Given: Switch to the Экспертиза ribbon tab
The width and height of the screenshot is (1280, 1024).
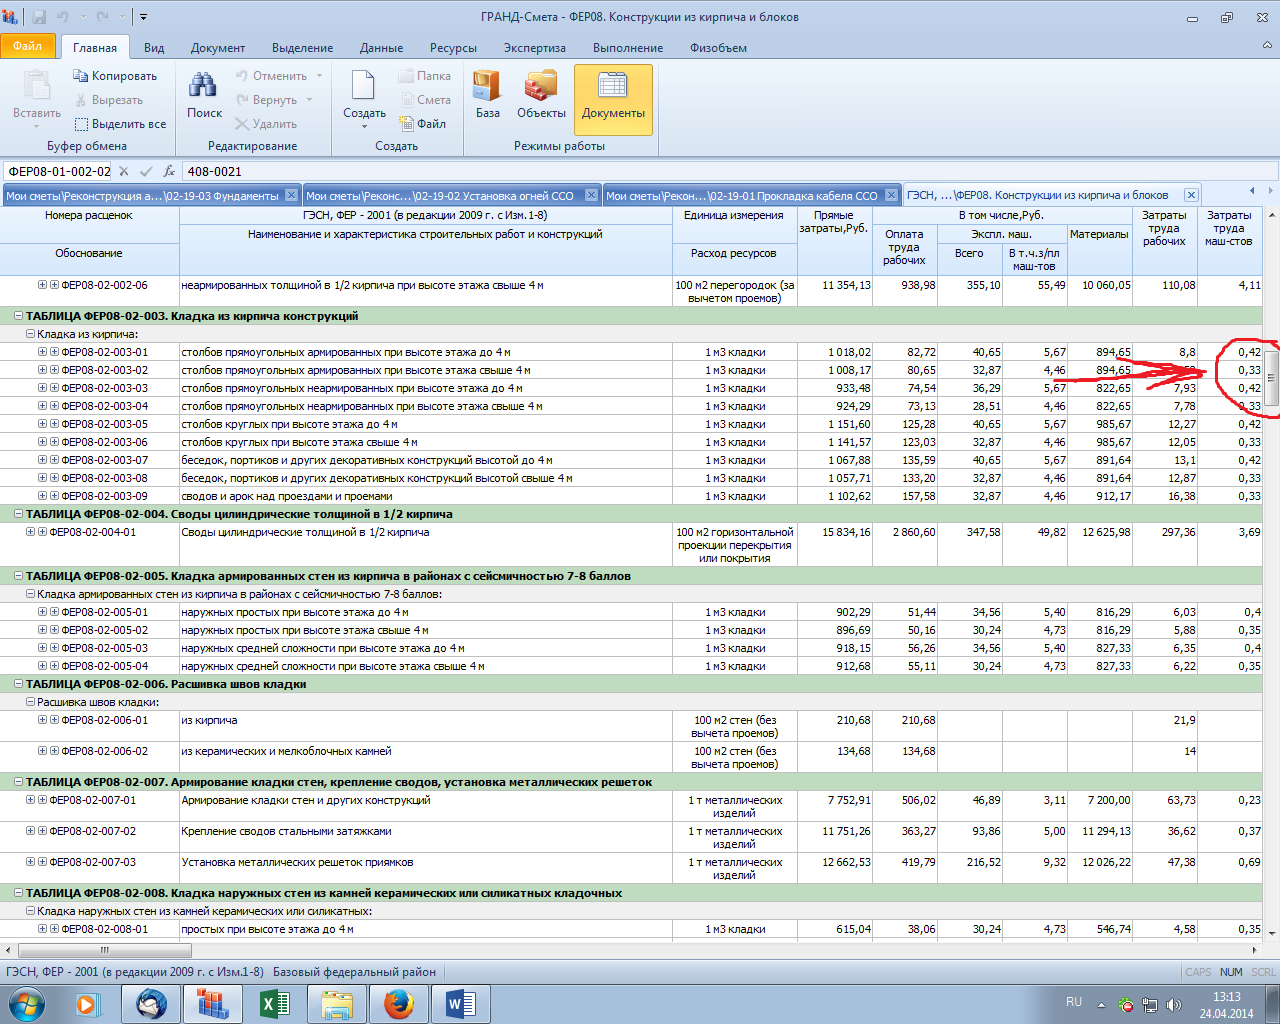Looking at the screenshot, I should click(534, 48).
